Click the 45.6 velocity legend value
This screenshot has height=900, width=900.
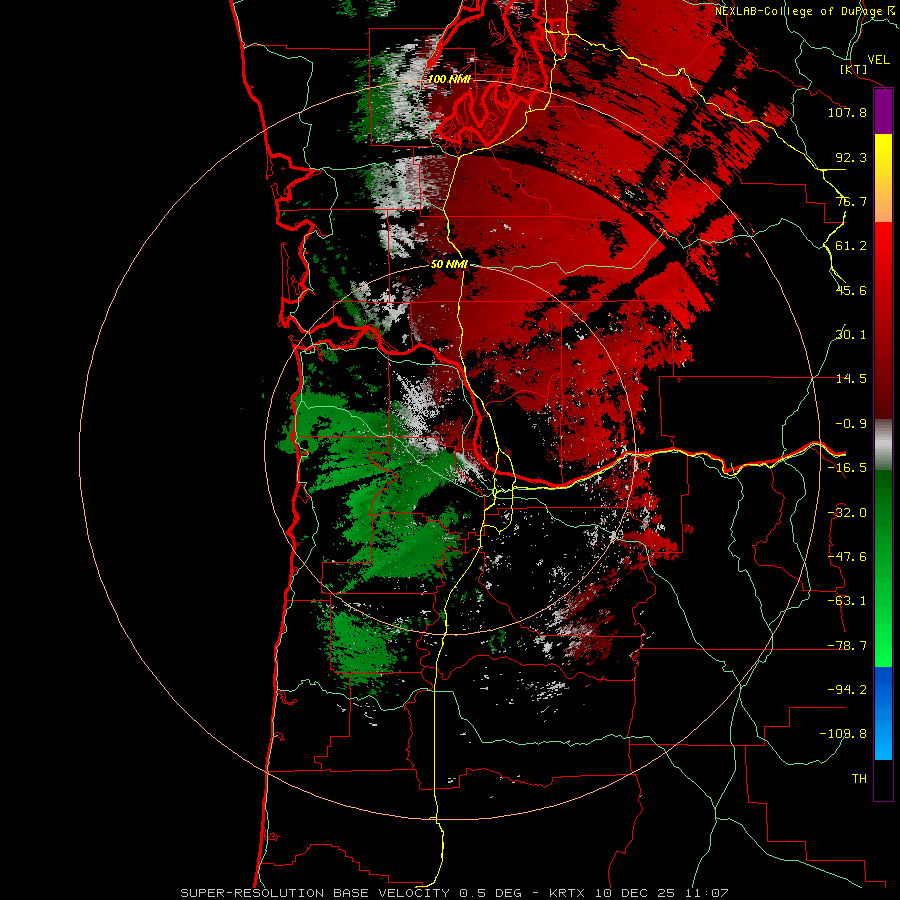coord(851,290)
